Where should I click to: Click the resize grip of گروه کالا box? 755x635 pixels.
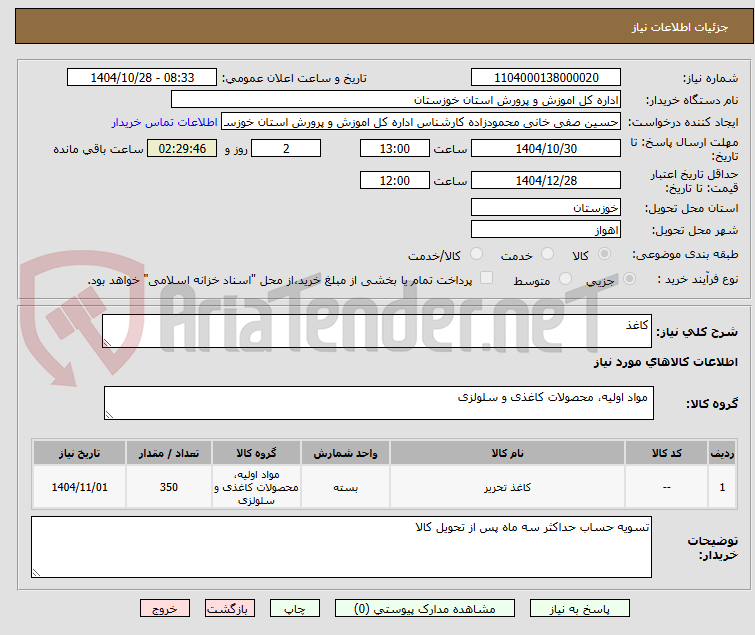[x=109, y=415]
